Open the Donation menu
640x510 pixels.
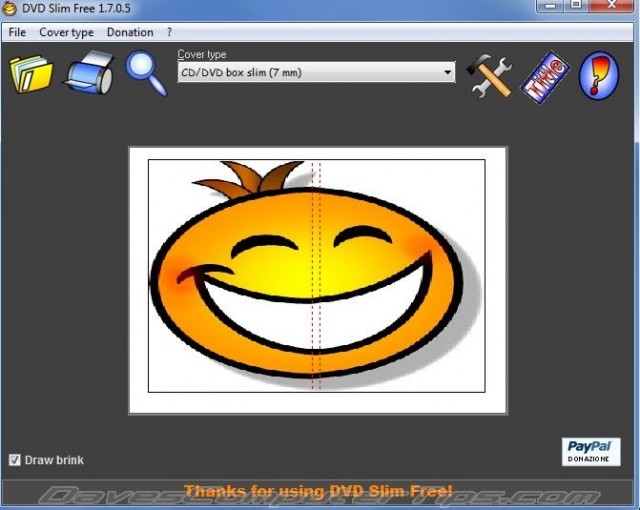pyautogui.click(x=130, y=32)
